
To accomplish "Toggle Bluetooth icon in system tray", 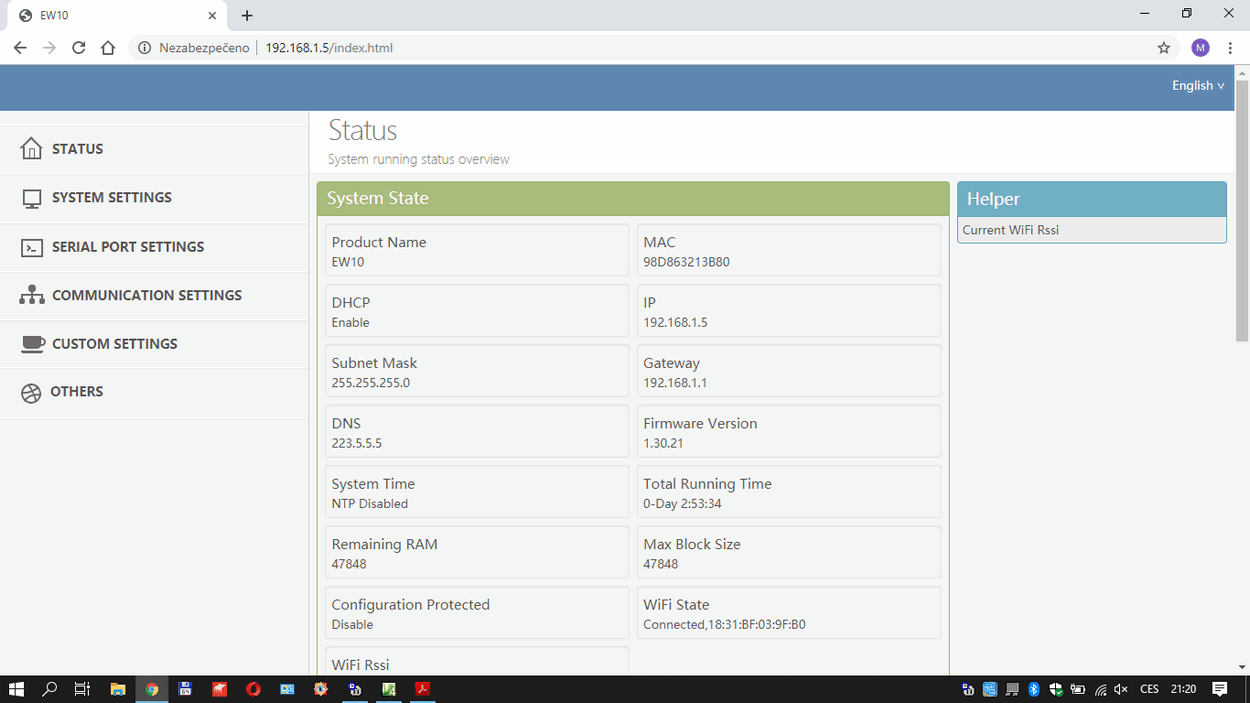I will click(1034, 689).
